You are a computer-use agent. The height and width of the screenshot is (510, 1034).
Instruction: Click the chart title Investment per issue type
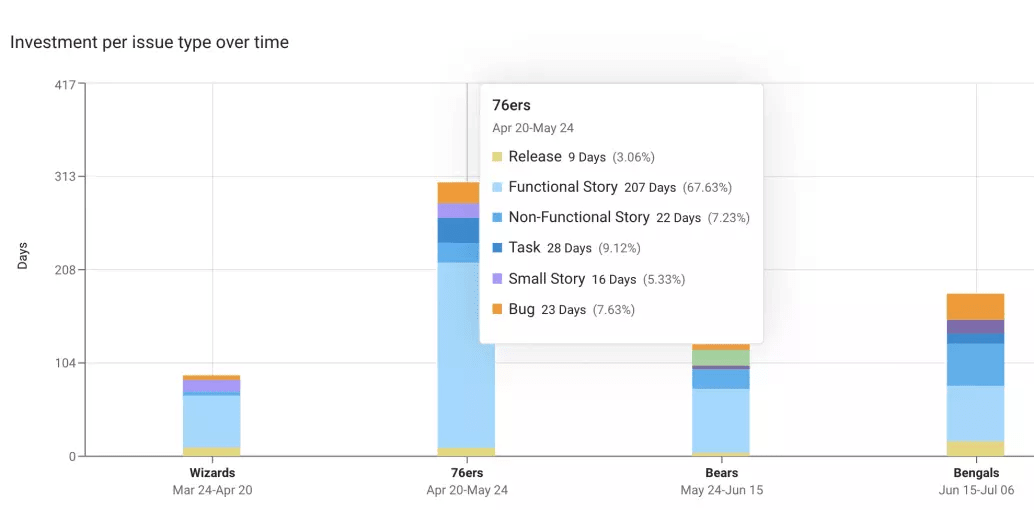pyautogui.click(x=149, y=42)
